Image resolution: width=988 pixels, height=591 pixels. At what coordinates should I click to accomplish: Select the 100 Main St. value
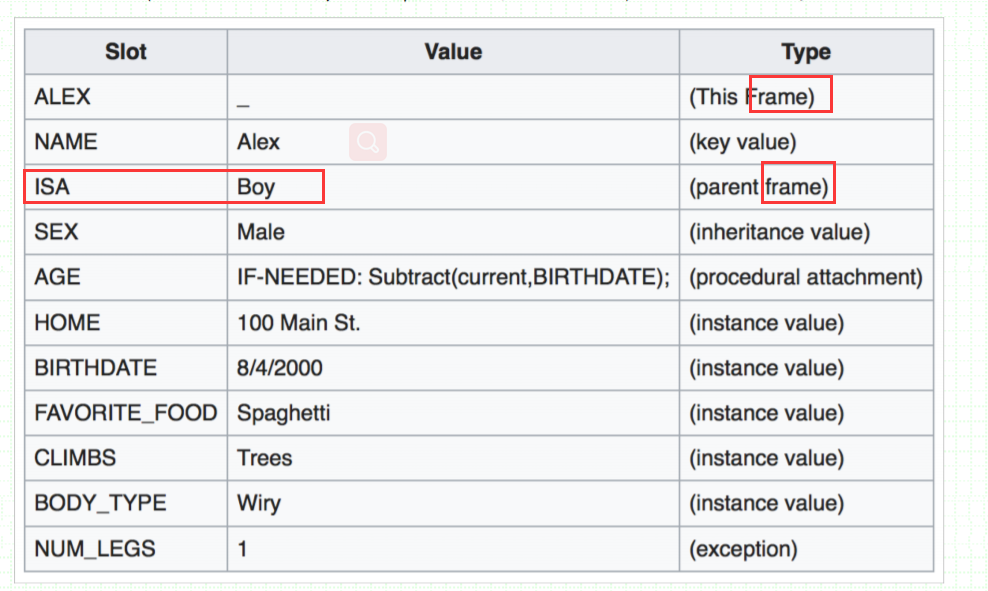click(x=299, y=323)
